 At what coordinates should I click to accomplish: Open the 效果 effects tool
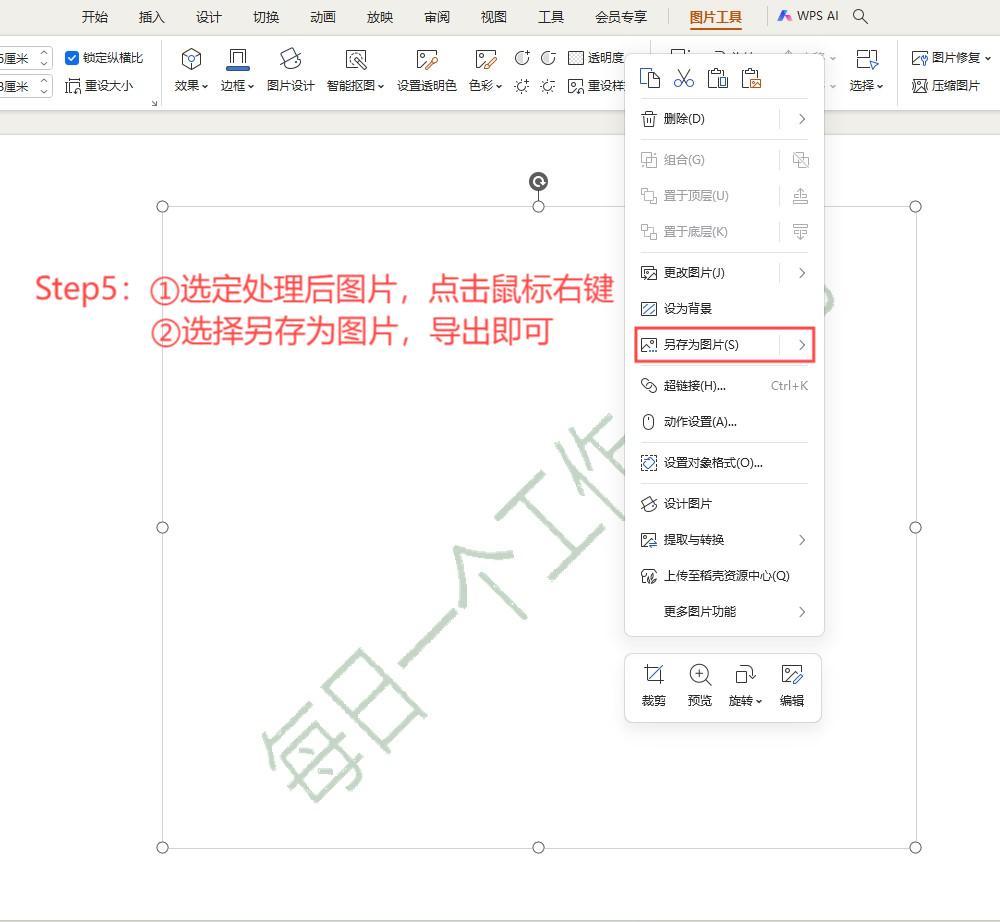[x=191, y=71]
